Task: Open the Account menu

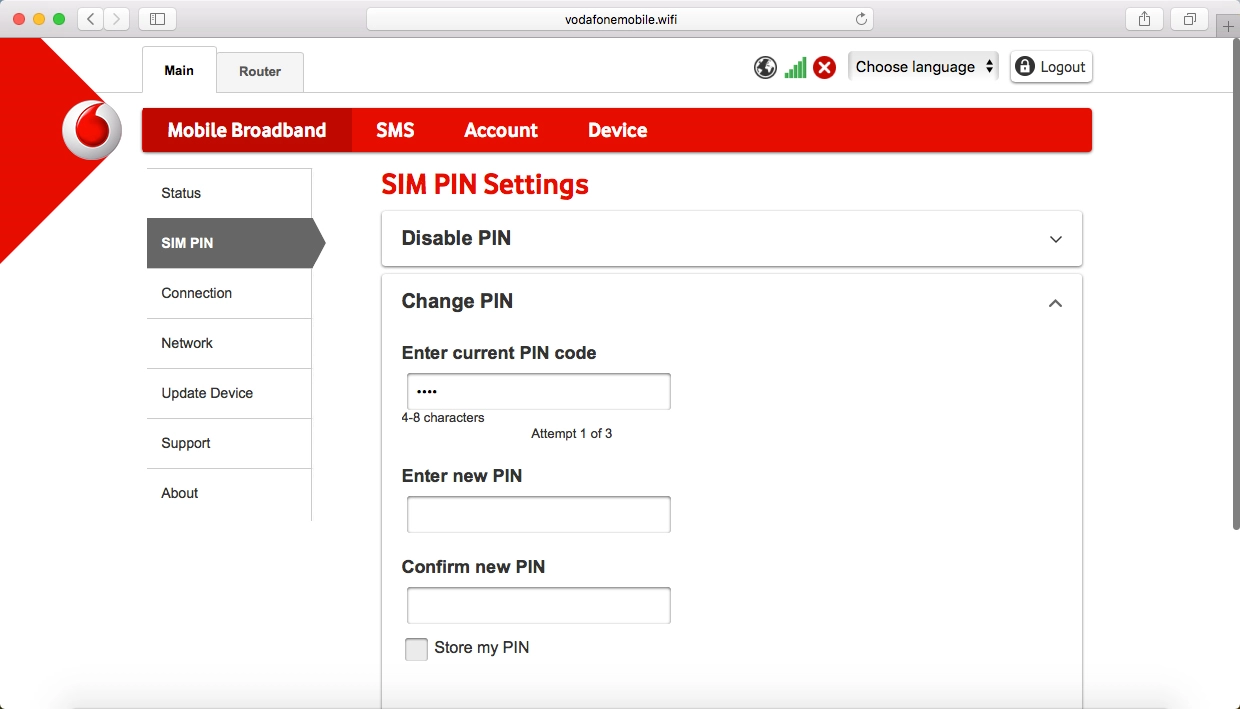Action: tap(501, 131)
